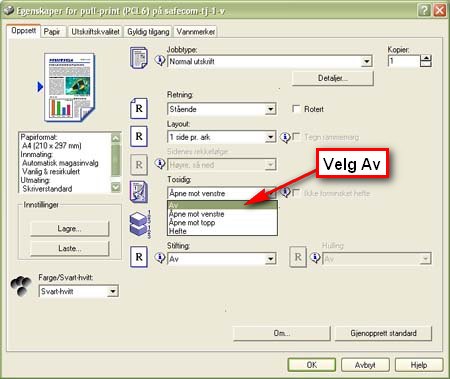Open the Jobbtype dropdown

pos(366,61)
